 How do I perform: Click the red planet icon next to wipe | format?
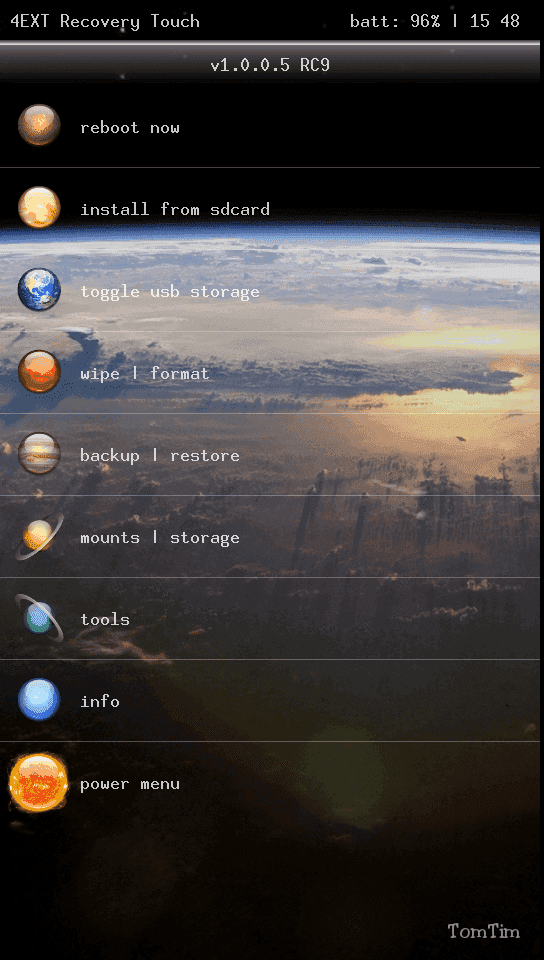point(39,371)
